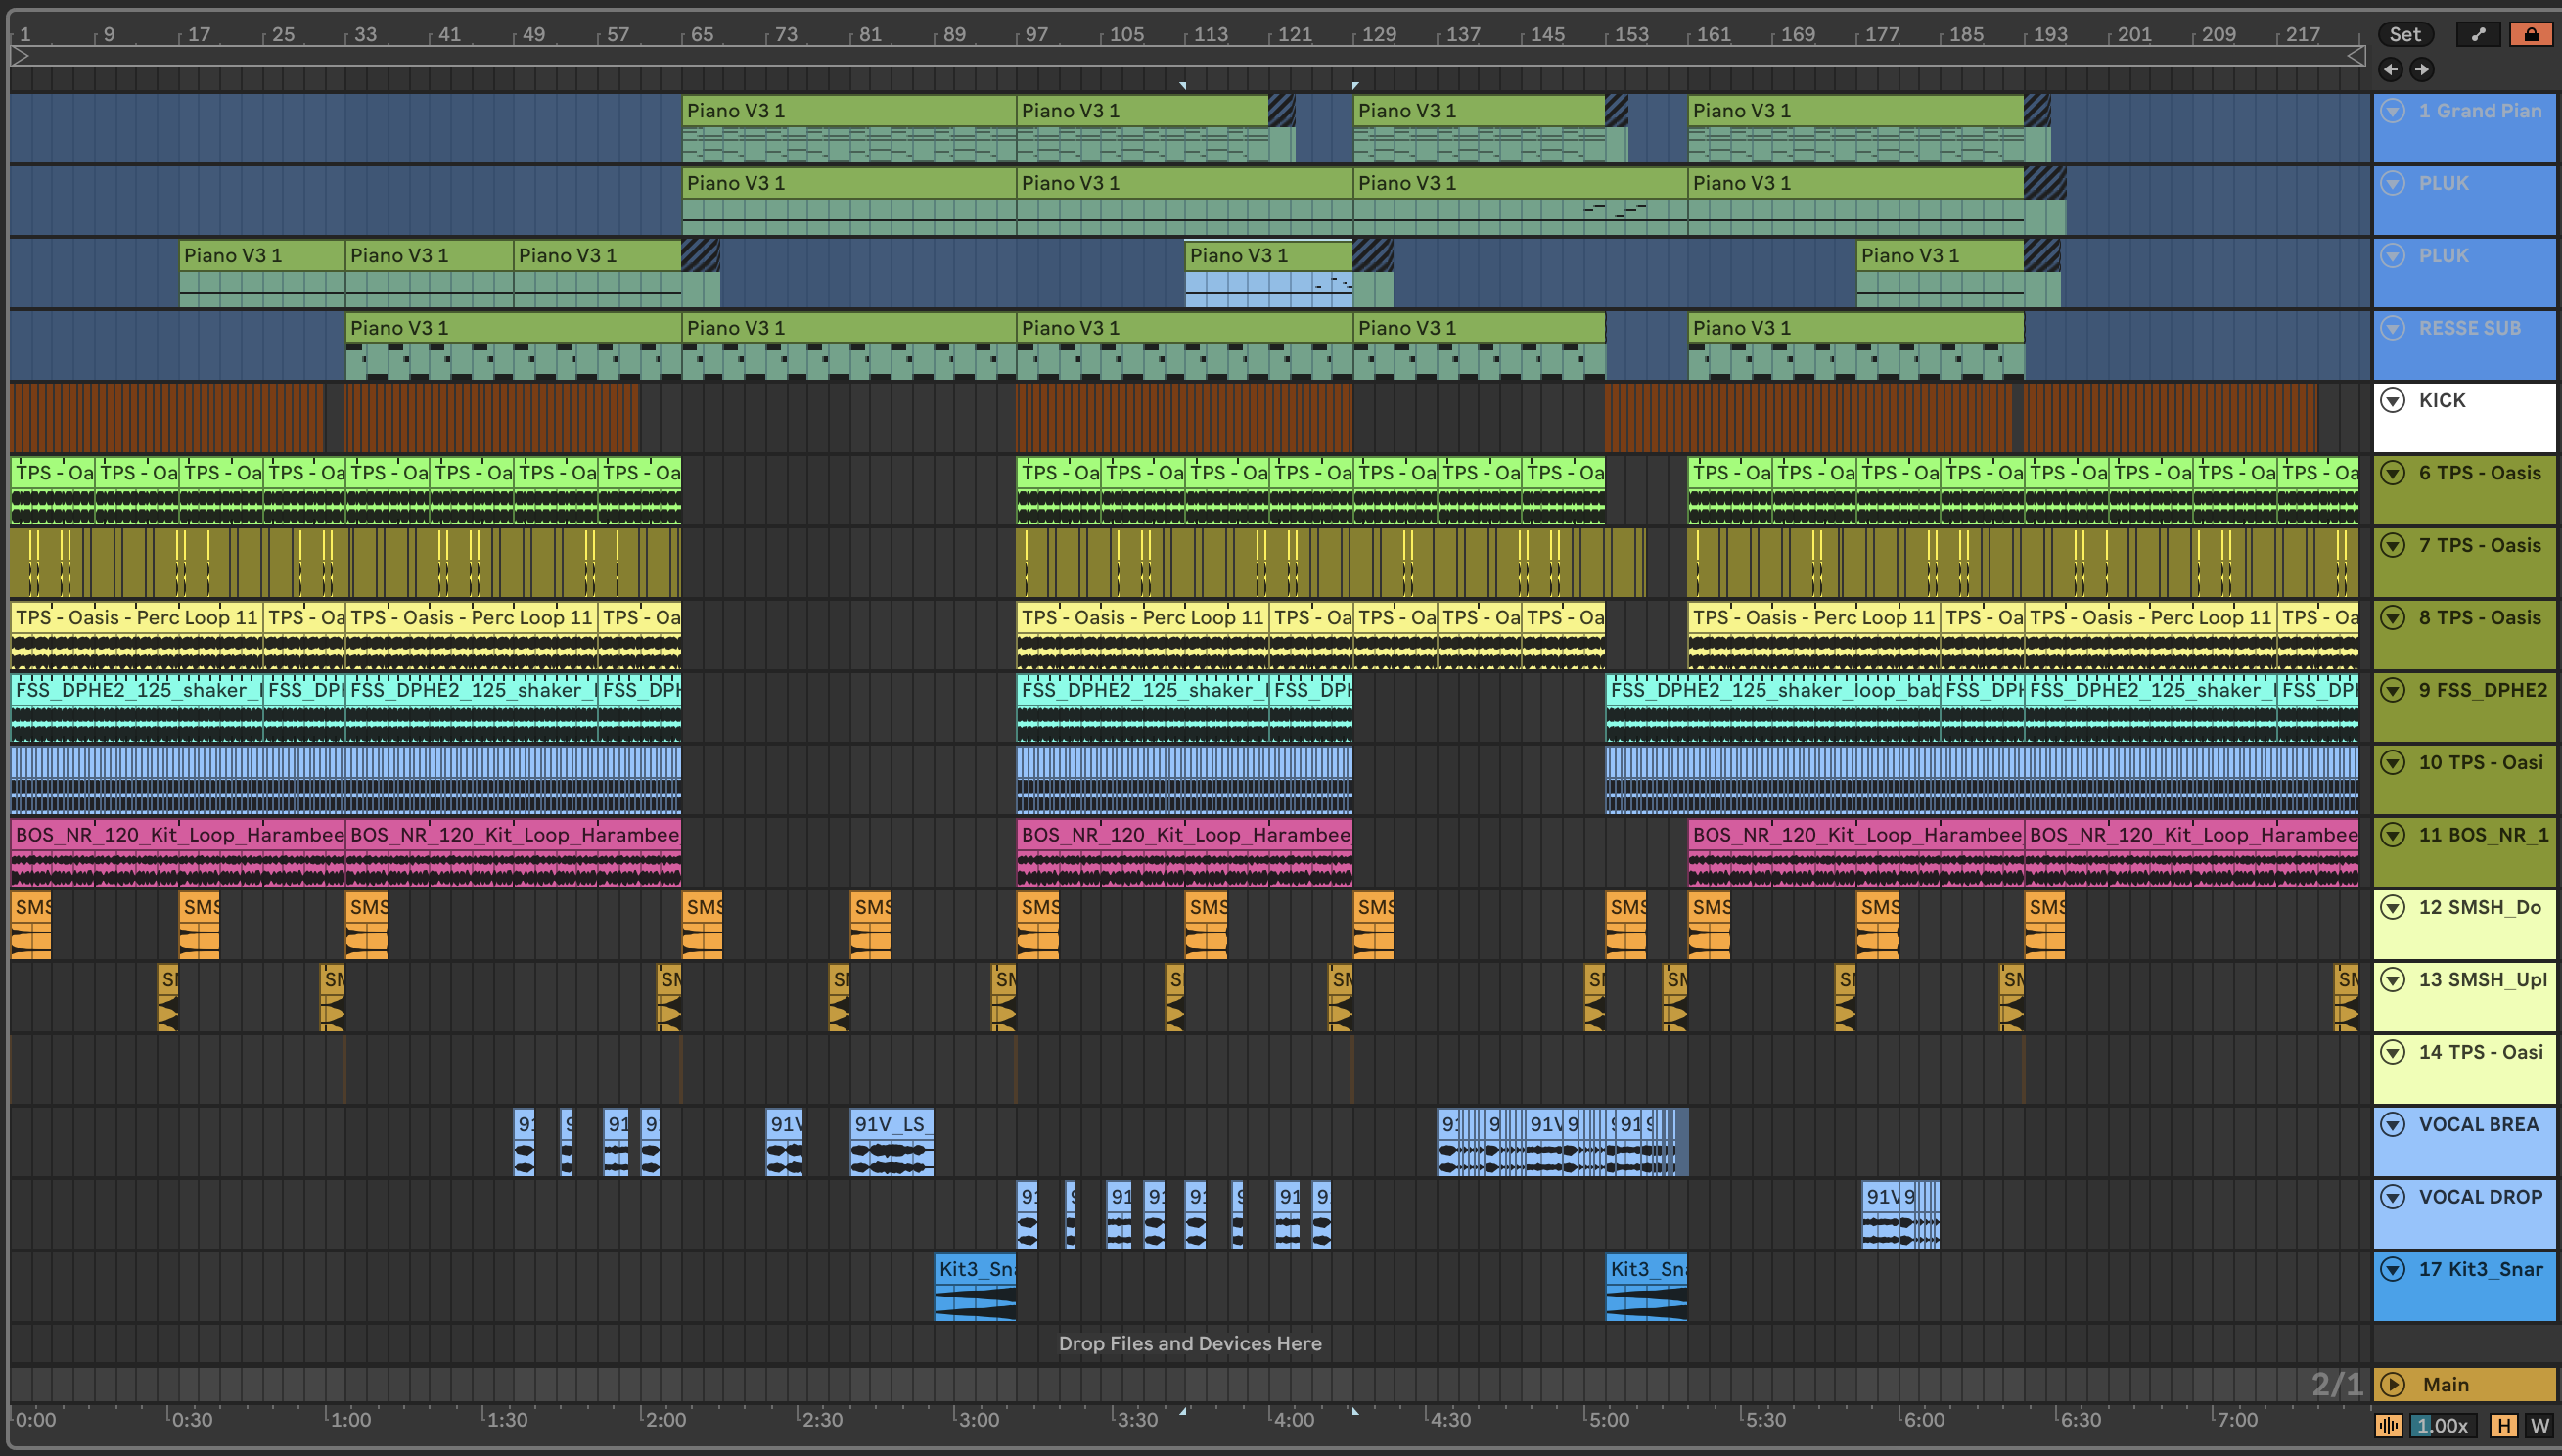Image resolution: width=2562 pixels, height=1456 pixels.
Task: Unfold the RESSE SUB track
Action: pyautogui.click(x=2392, y=328)
